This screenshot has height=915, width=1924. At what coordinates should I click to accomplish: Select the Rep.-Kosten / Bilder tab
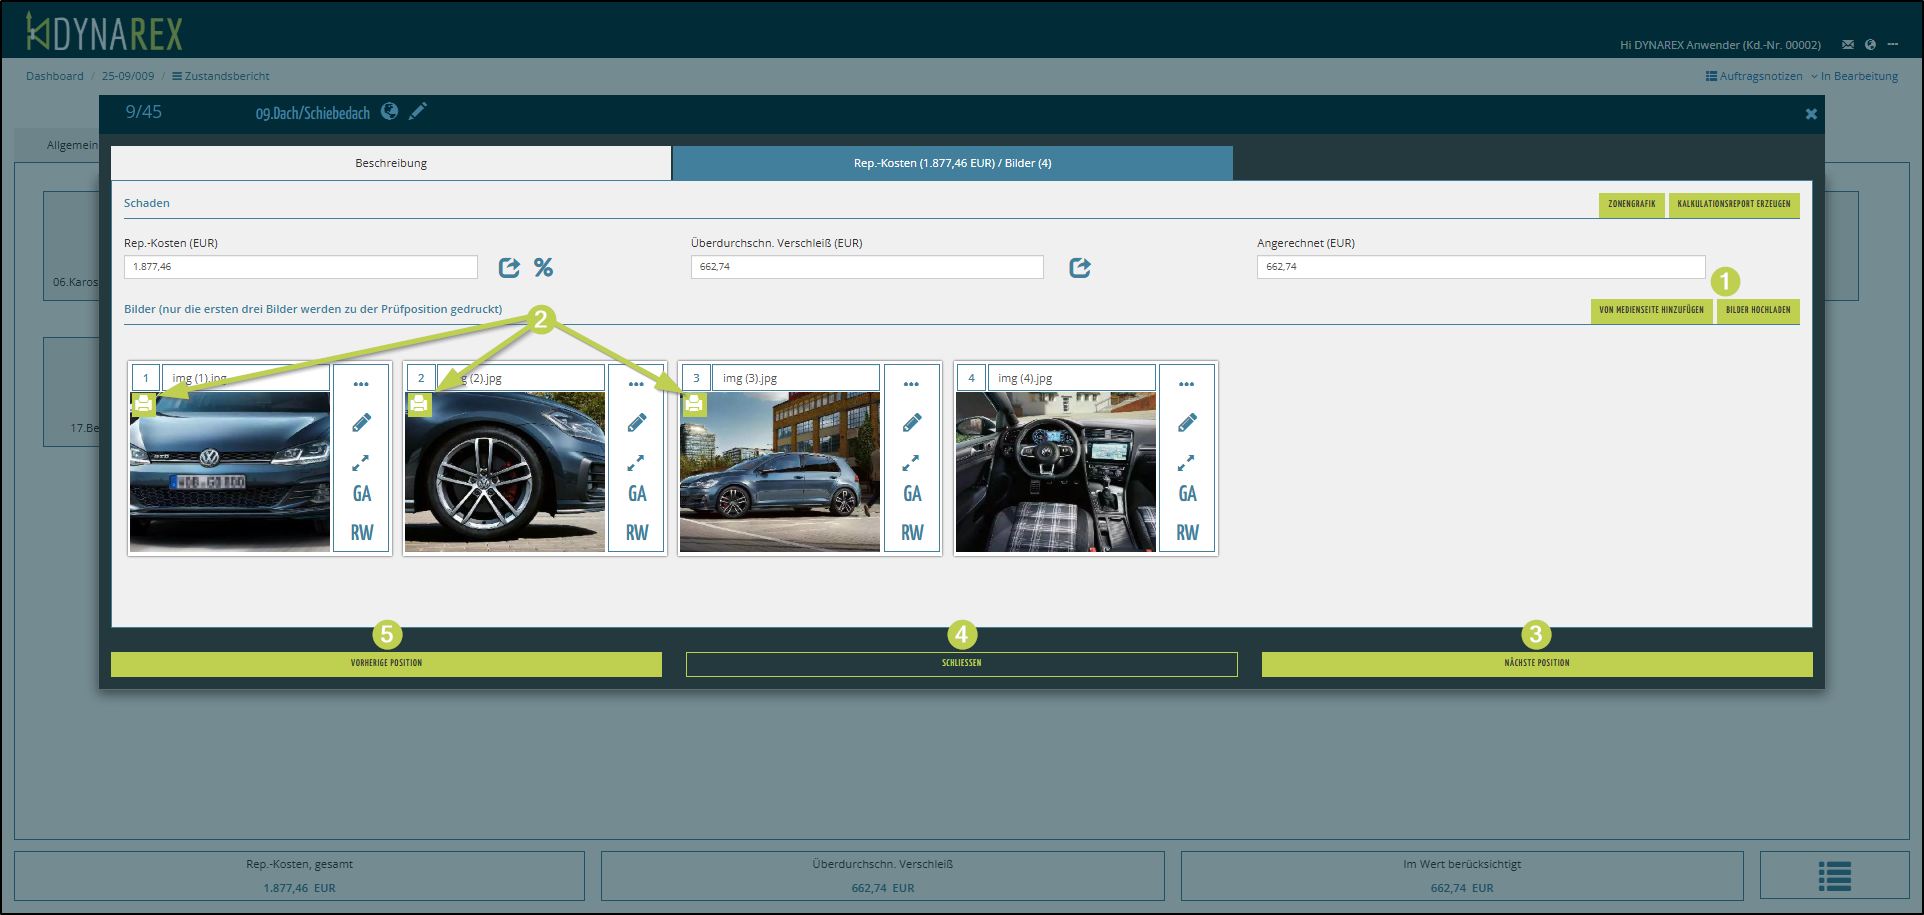click(952, 163)
